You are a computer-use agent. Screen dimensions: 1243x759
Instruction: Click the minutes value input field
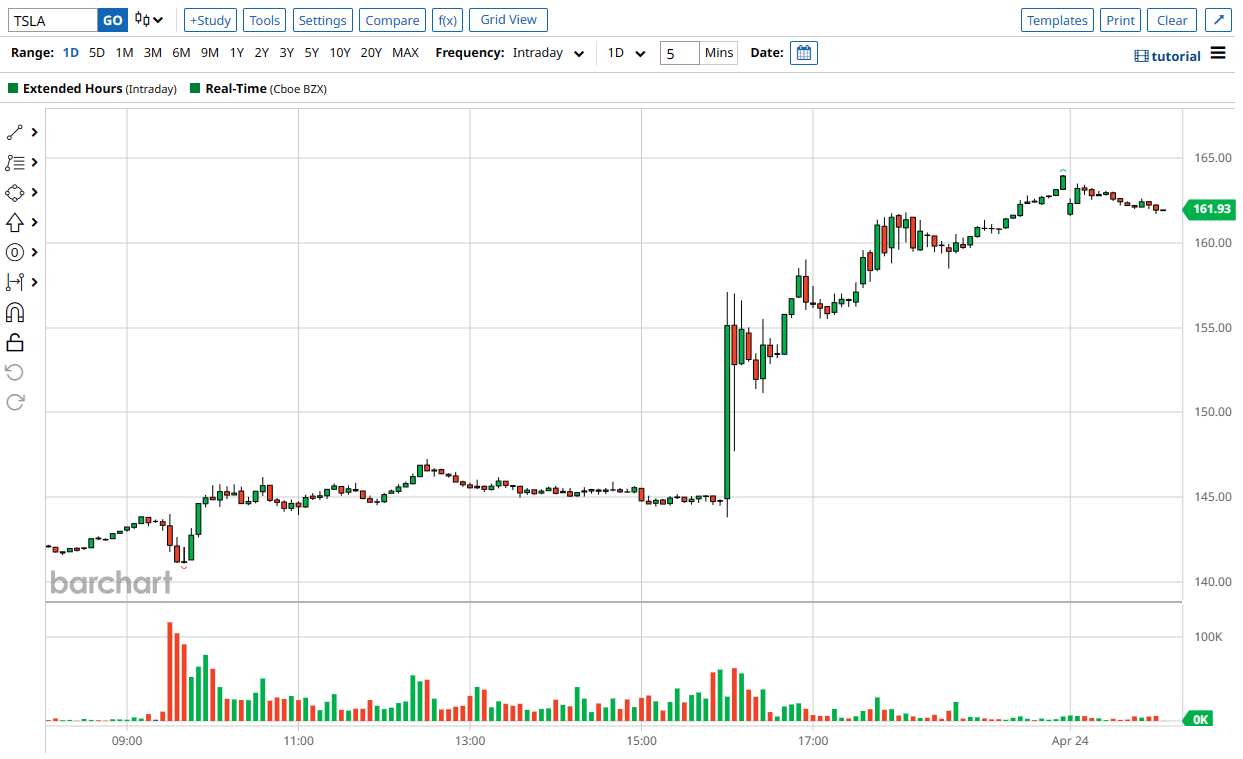tap(679, 53)
